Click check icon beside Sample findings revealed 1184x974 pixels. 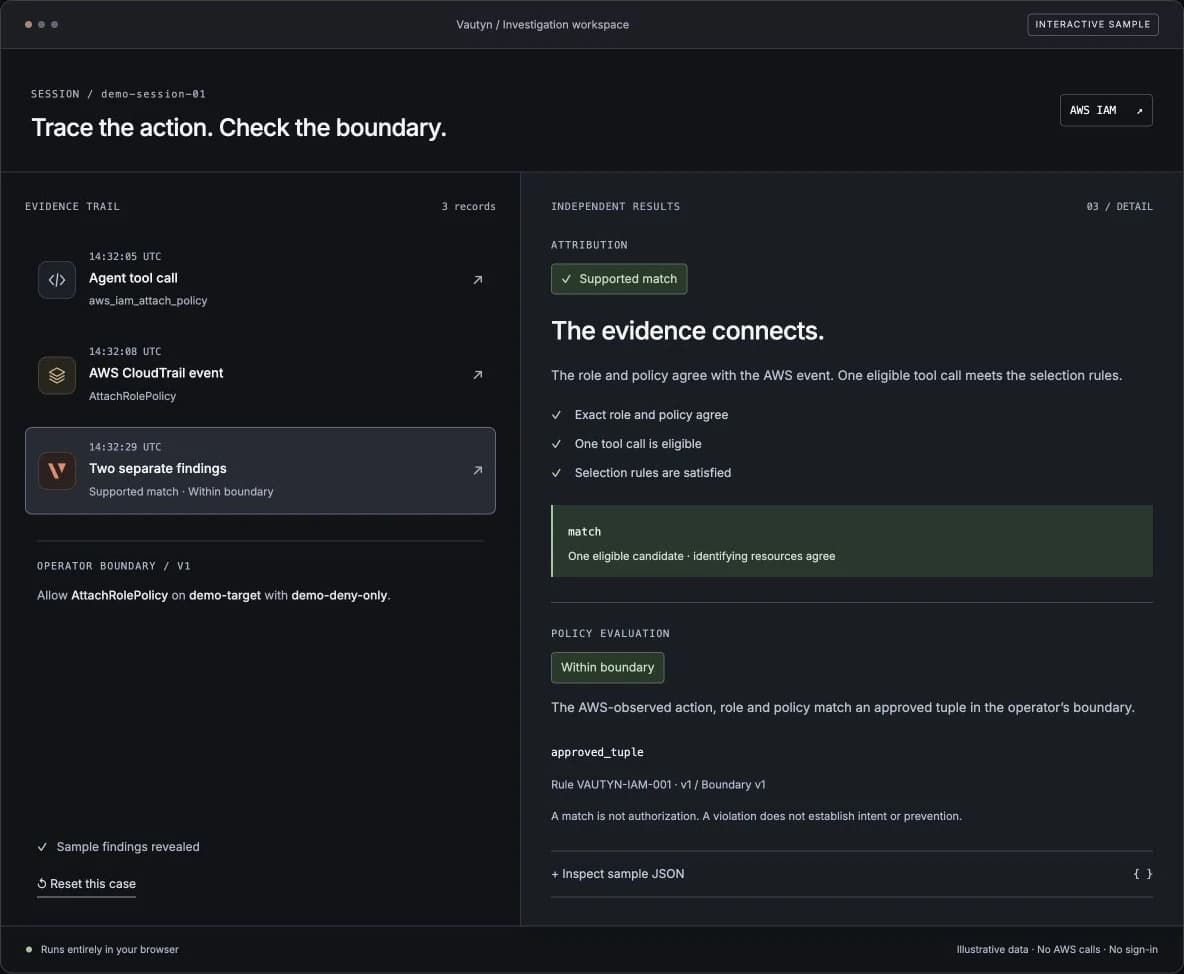42,847
